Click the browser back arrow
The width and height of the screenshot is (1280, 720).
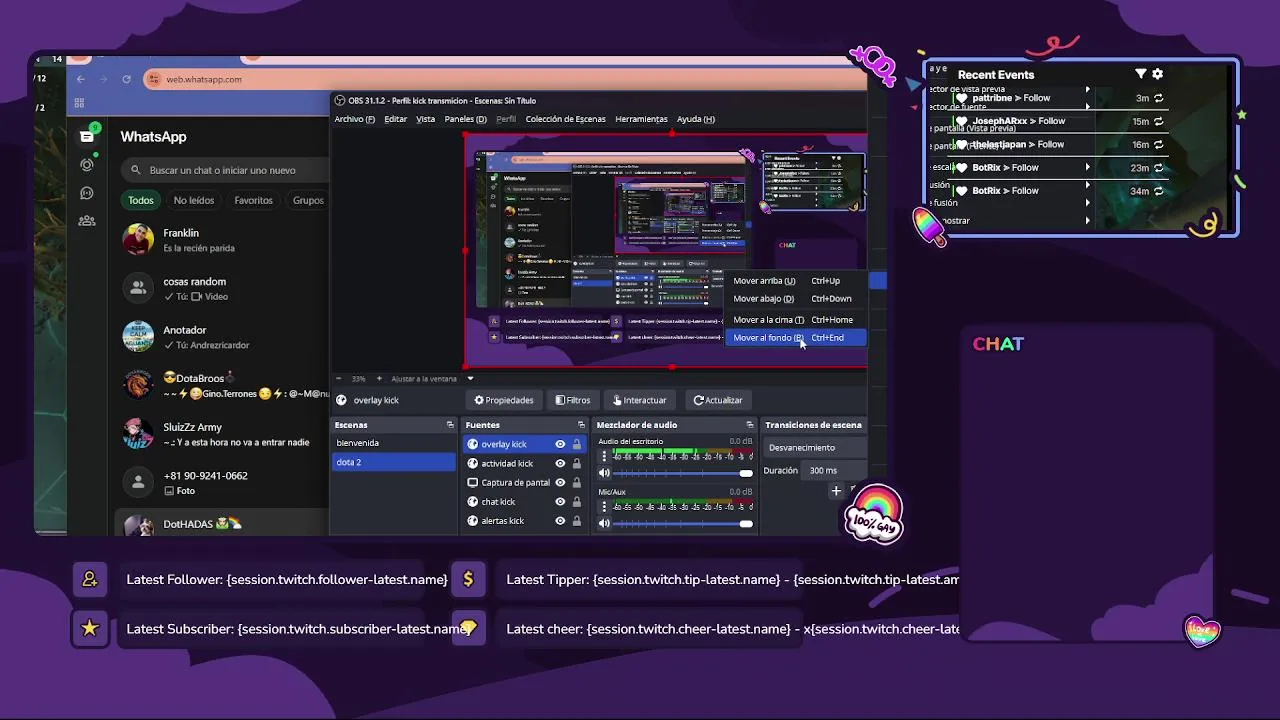click(x=80, y=79)
